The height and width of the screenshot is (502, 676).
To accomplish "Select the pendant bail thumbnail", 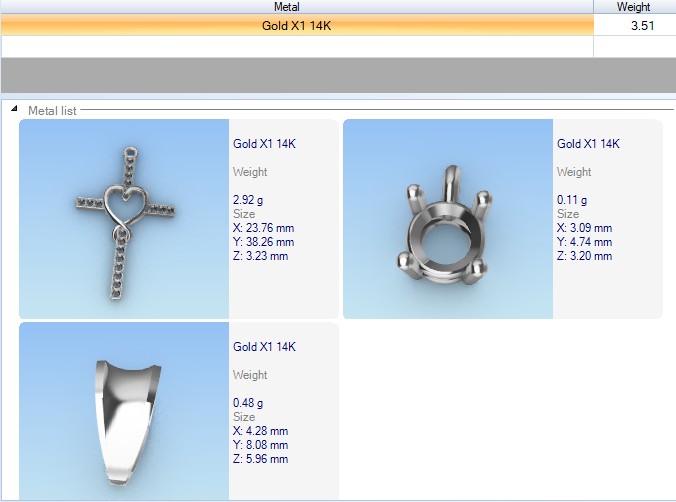I will pyautogui.click(x=125, y=410).
